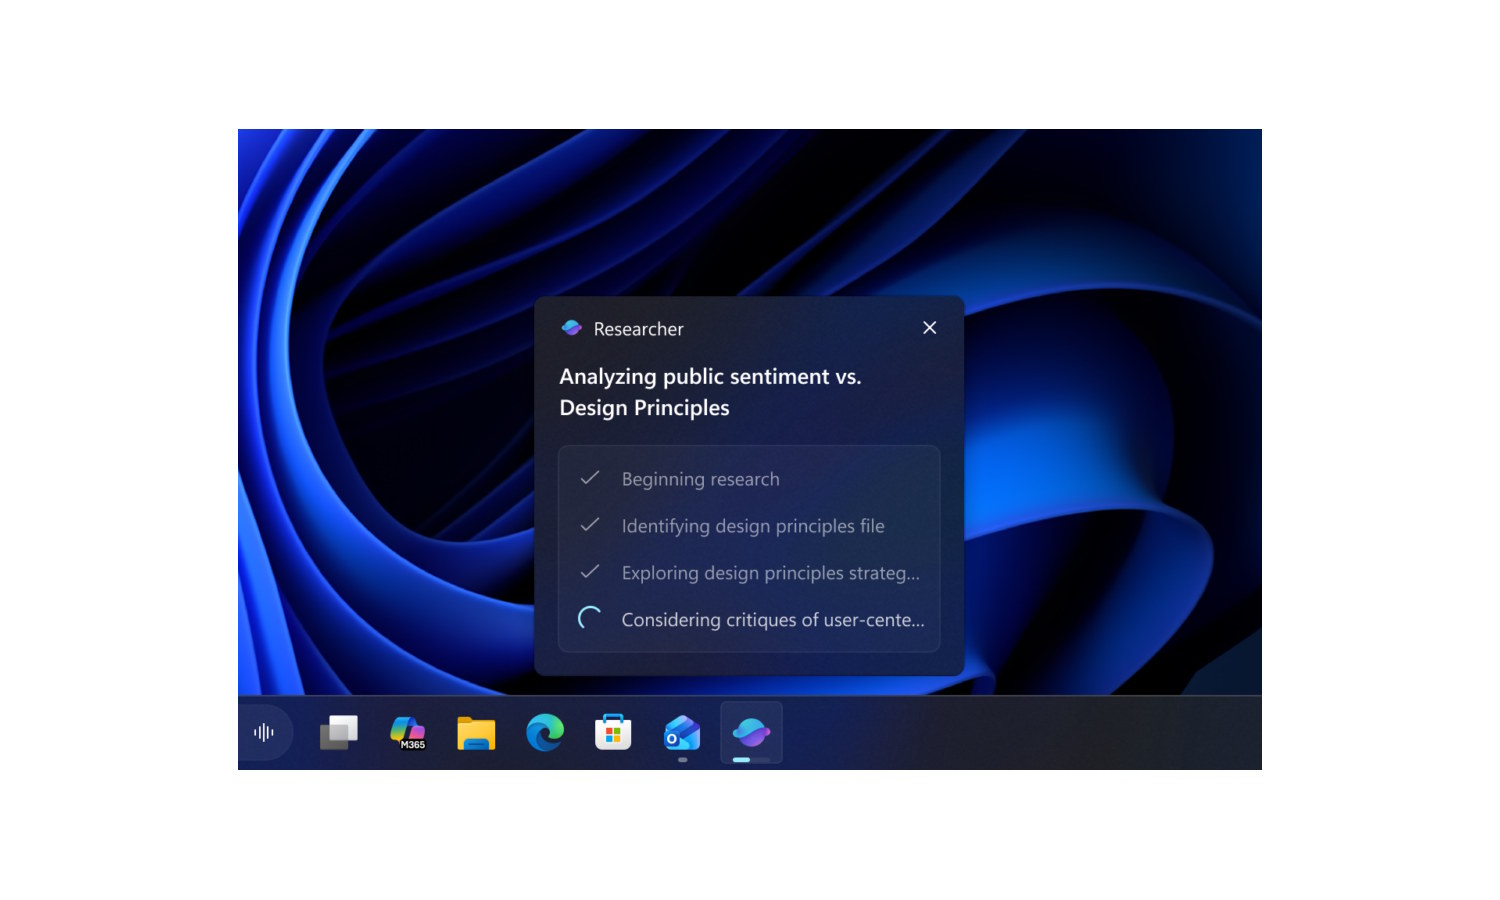This screenshot has height=900, width=1500.
Task: Open the Microsoft Store icon
Action: click(612, 733)
